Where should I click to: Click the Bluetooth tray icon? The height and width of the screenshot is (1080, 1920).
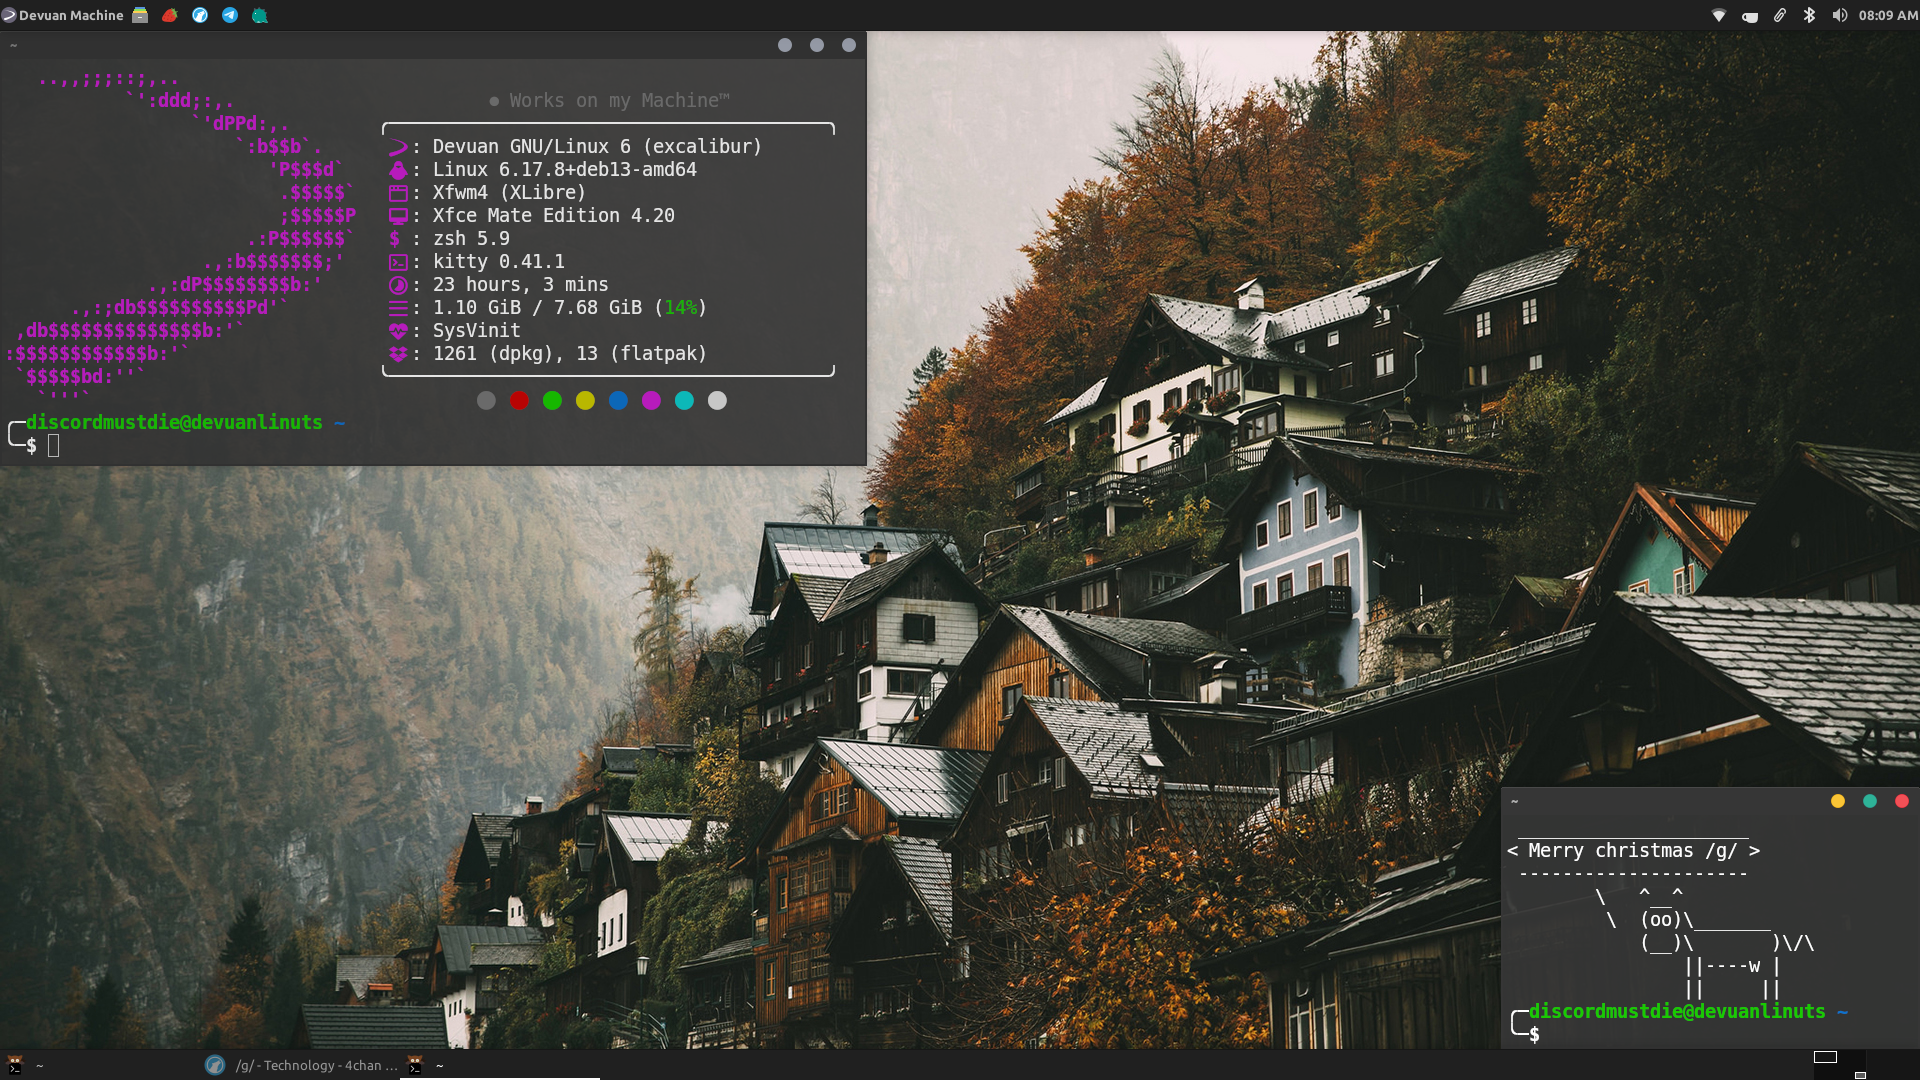click(x=1809, y=15)
